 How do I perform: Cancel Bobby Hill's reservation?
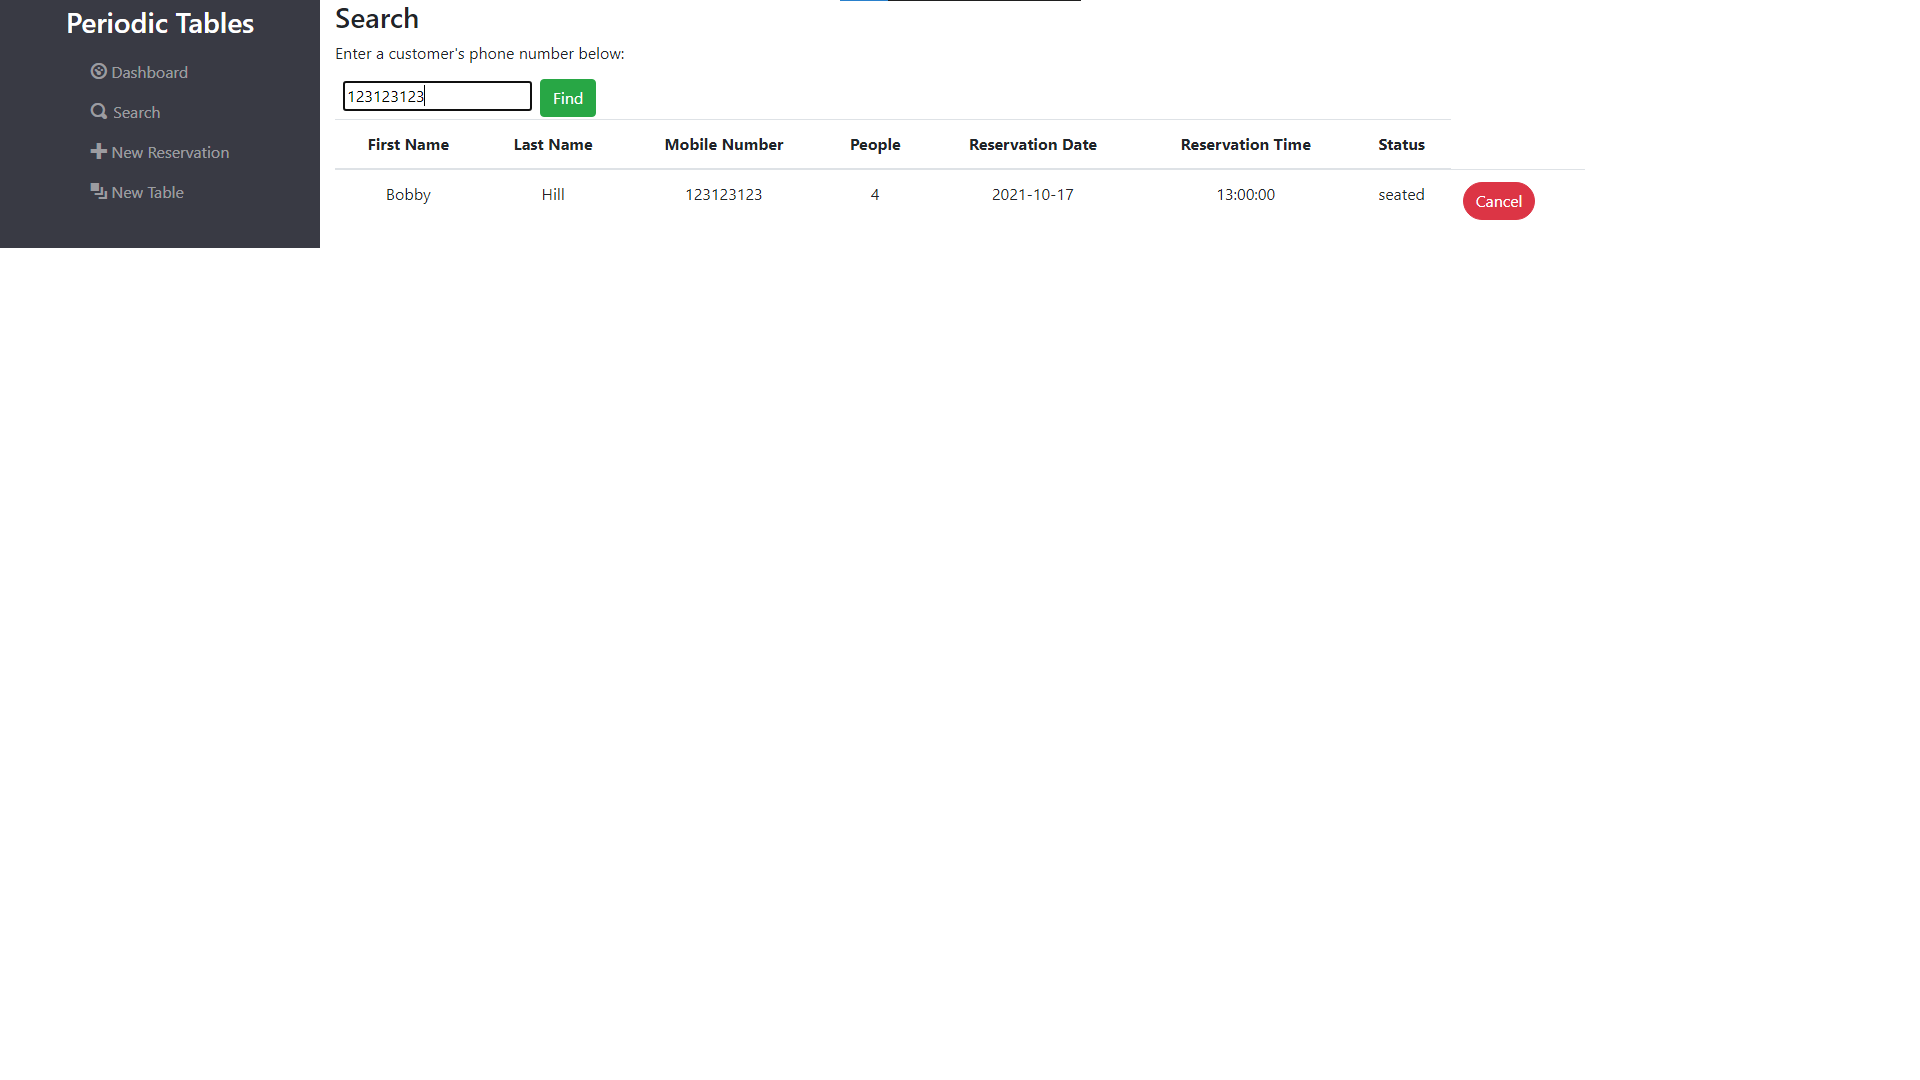(x=1498, y=200)
